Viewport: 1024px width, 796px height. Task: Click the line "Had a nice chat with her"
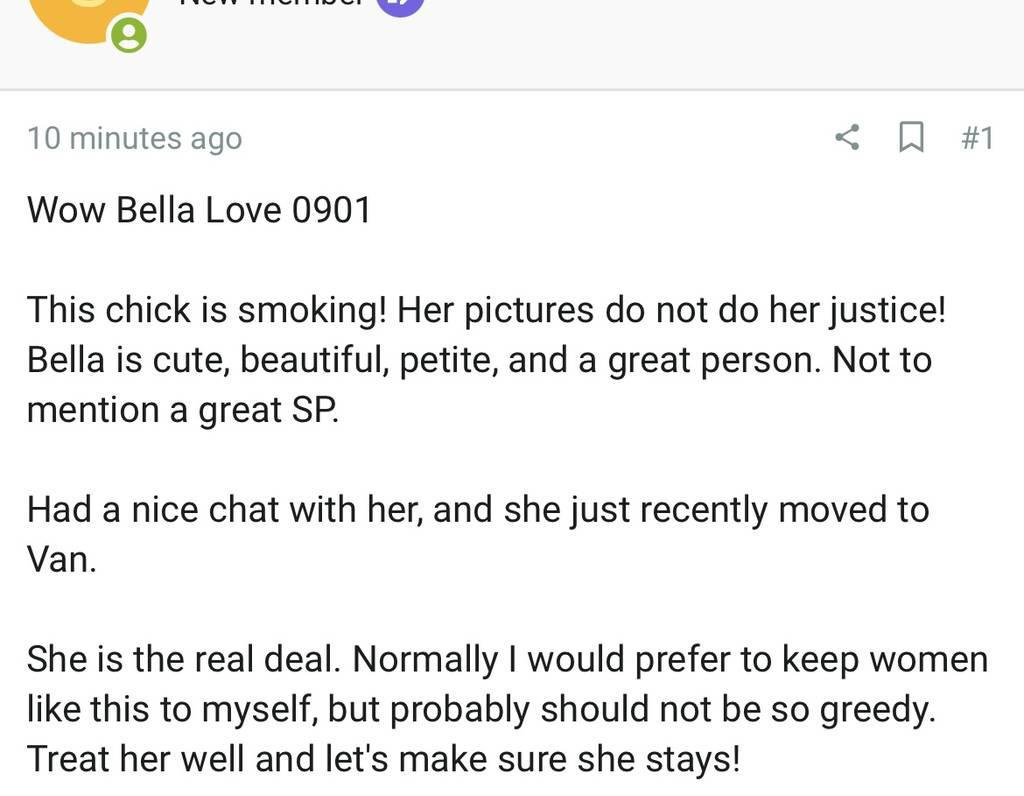[478, 509]
